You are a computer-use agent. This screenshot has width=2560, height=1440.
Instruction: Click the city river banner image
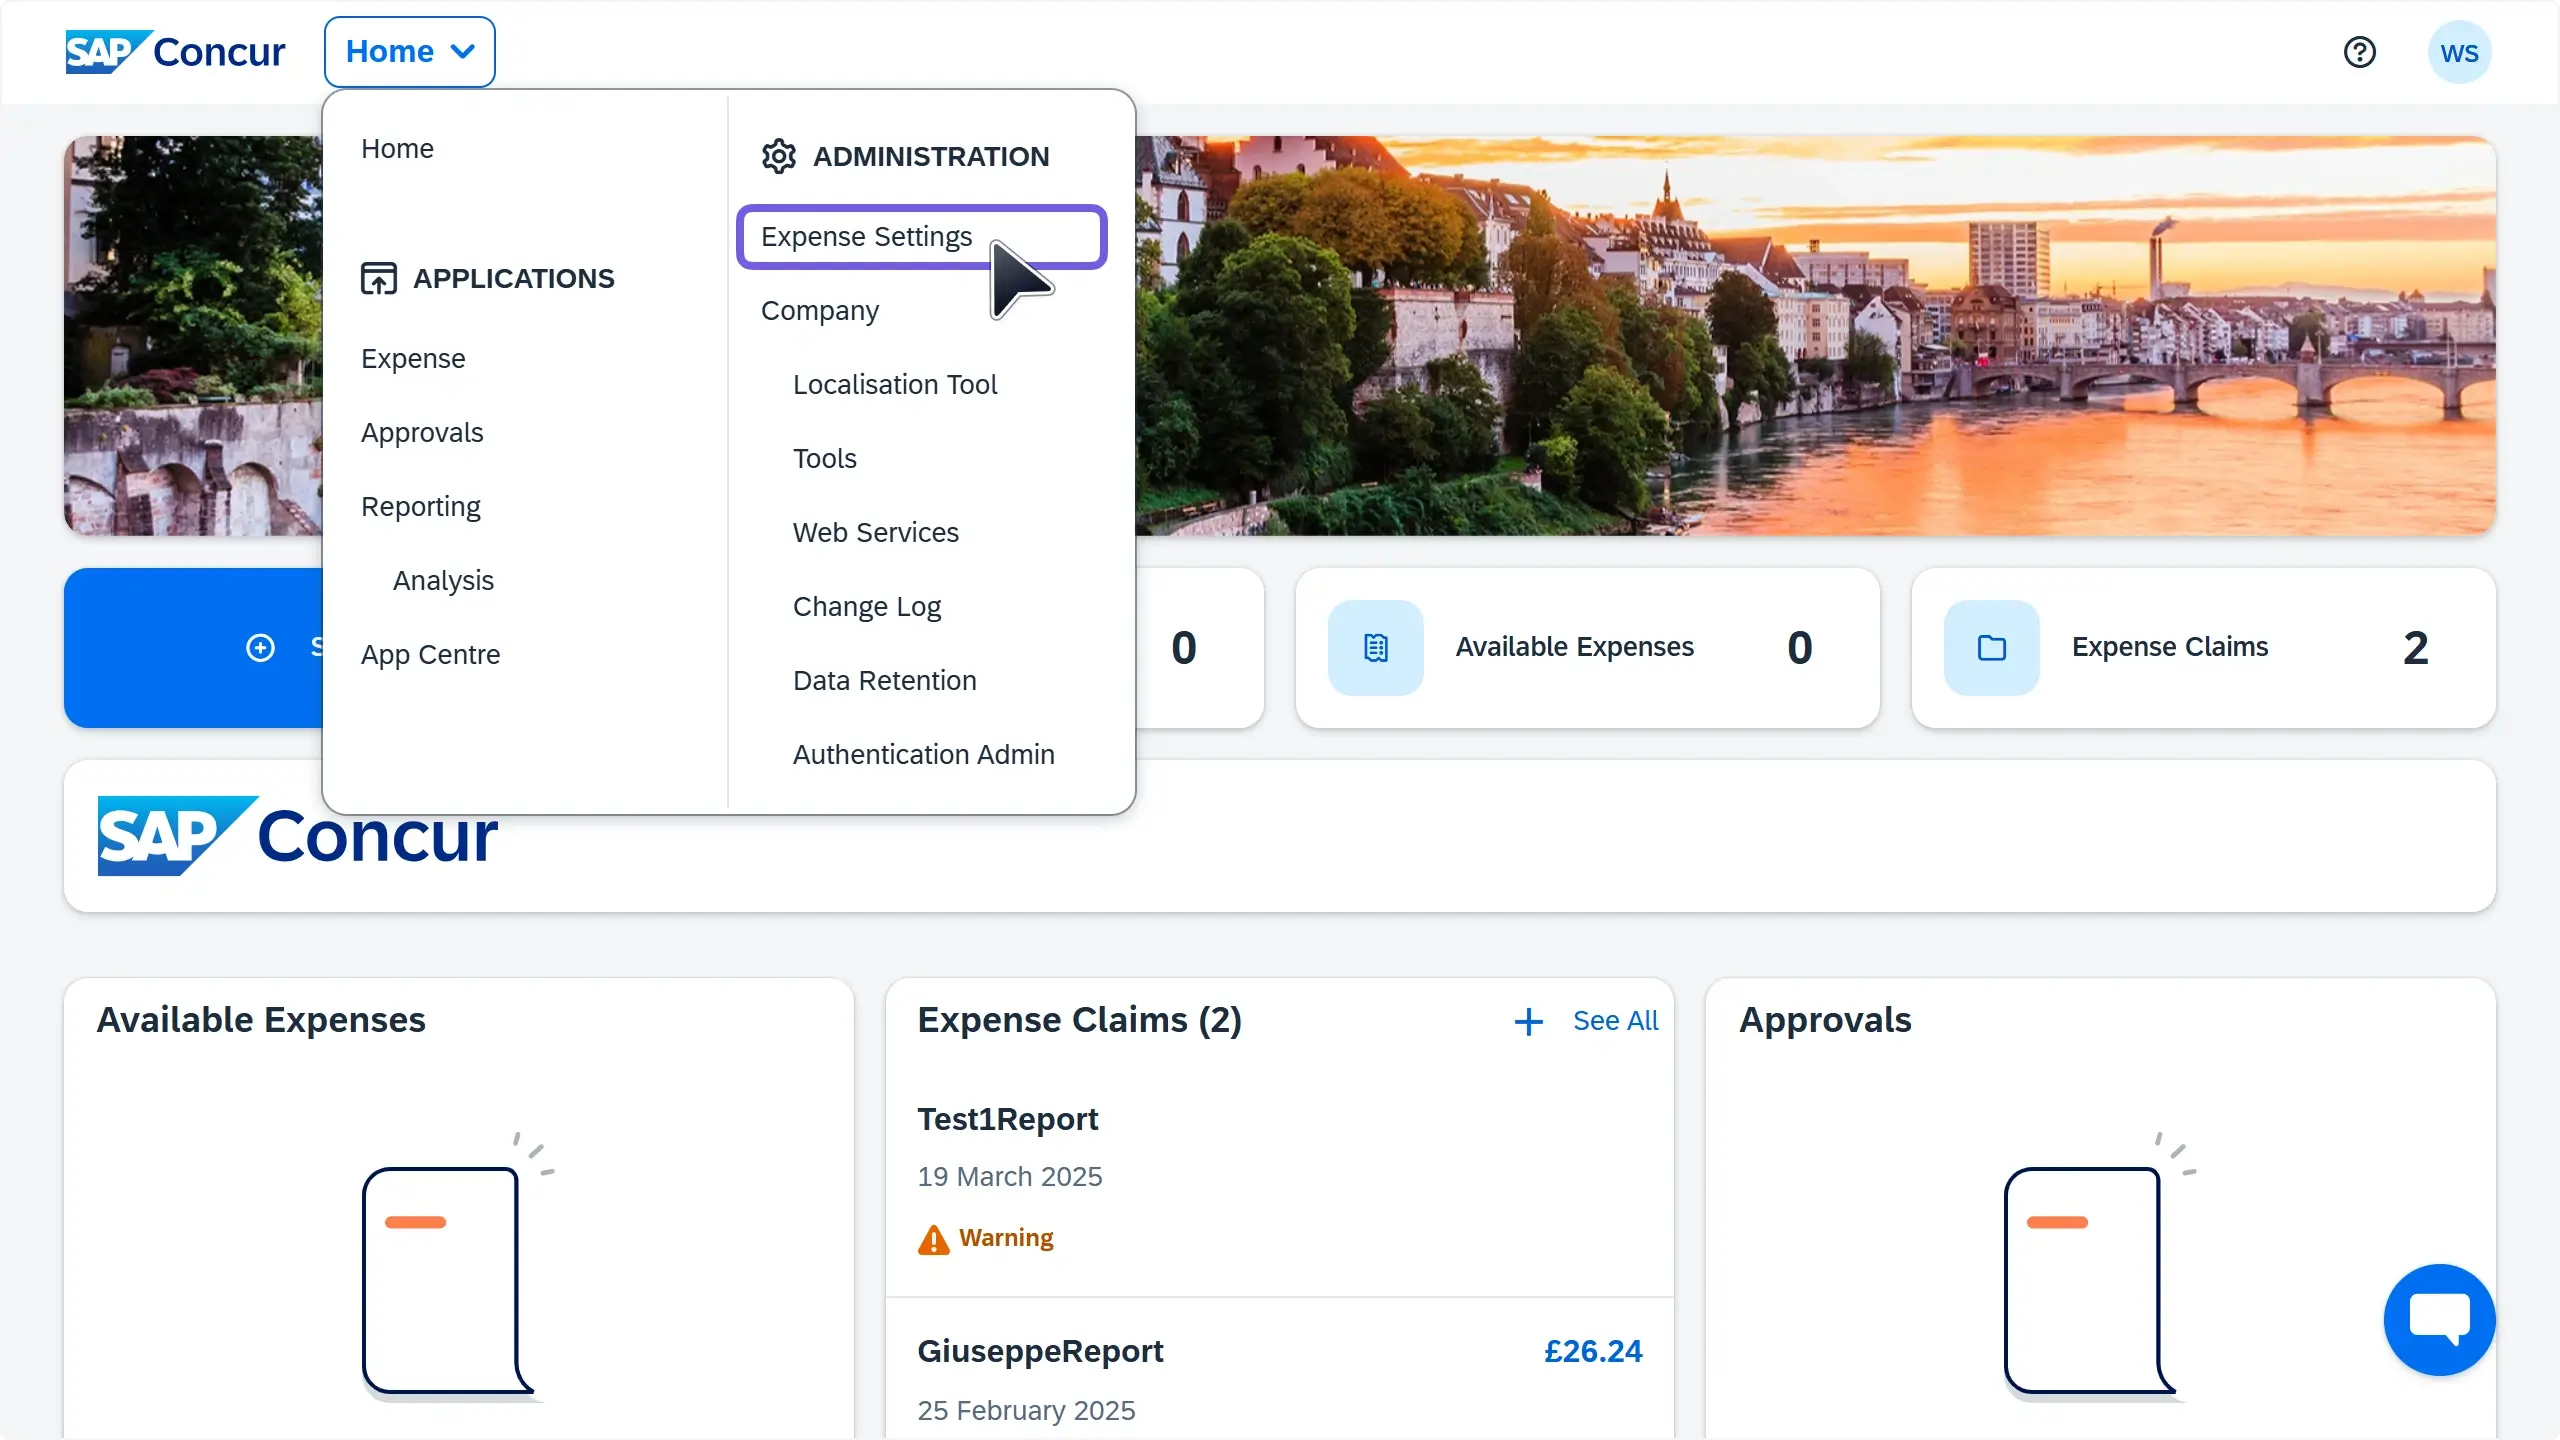click(1816, 336)
